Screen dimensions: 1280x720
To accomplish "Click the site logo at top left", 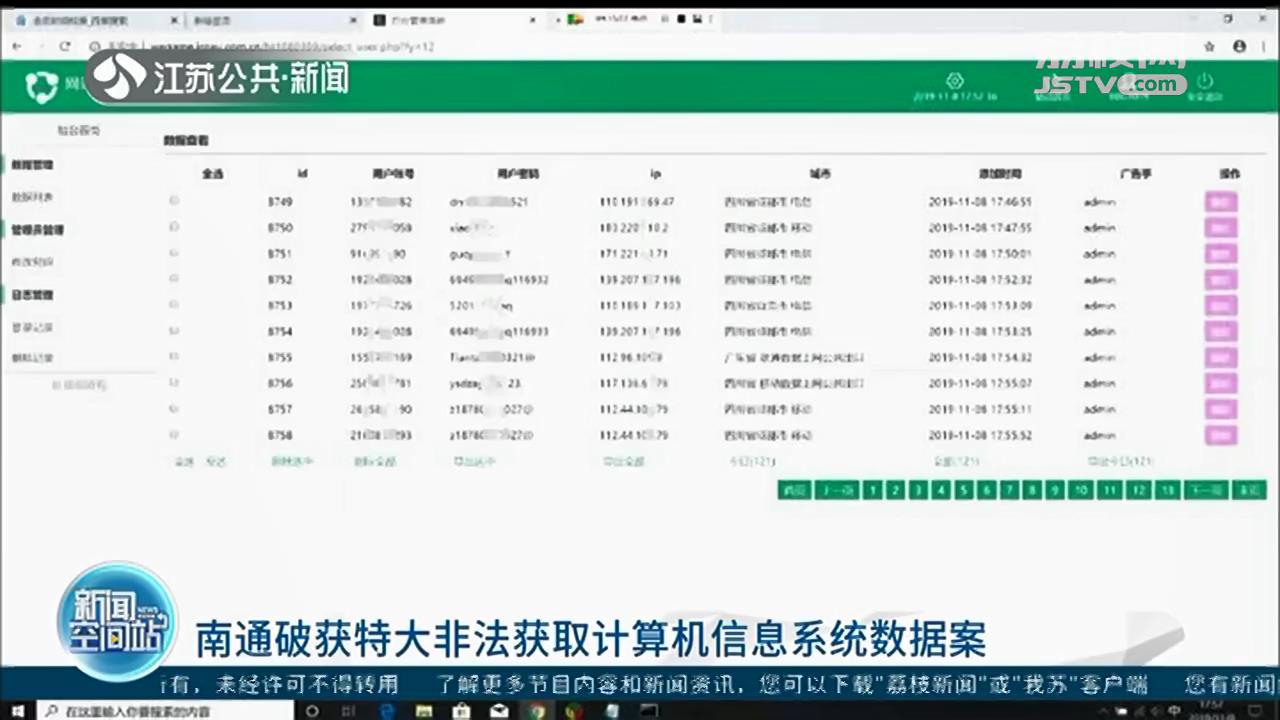I will click(40, 85).
